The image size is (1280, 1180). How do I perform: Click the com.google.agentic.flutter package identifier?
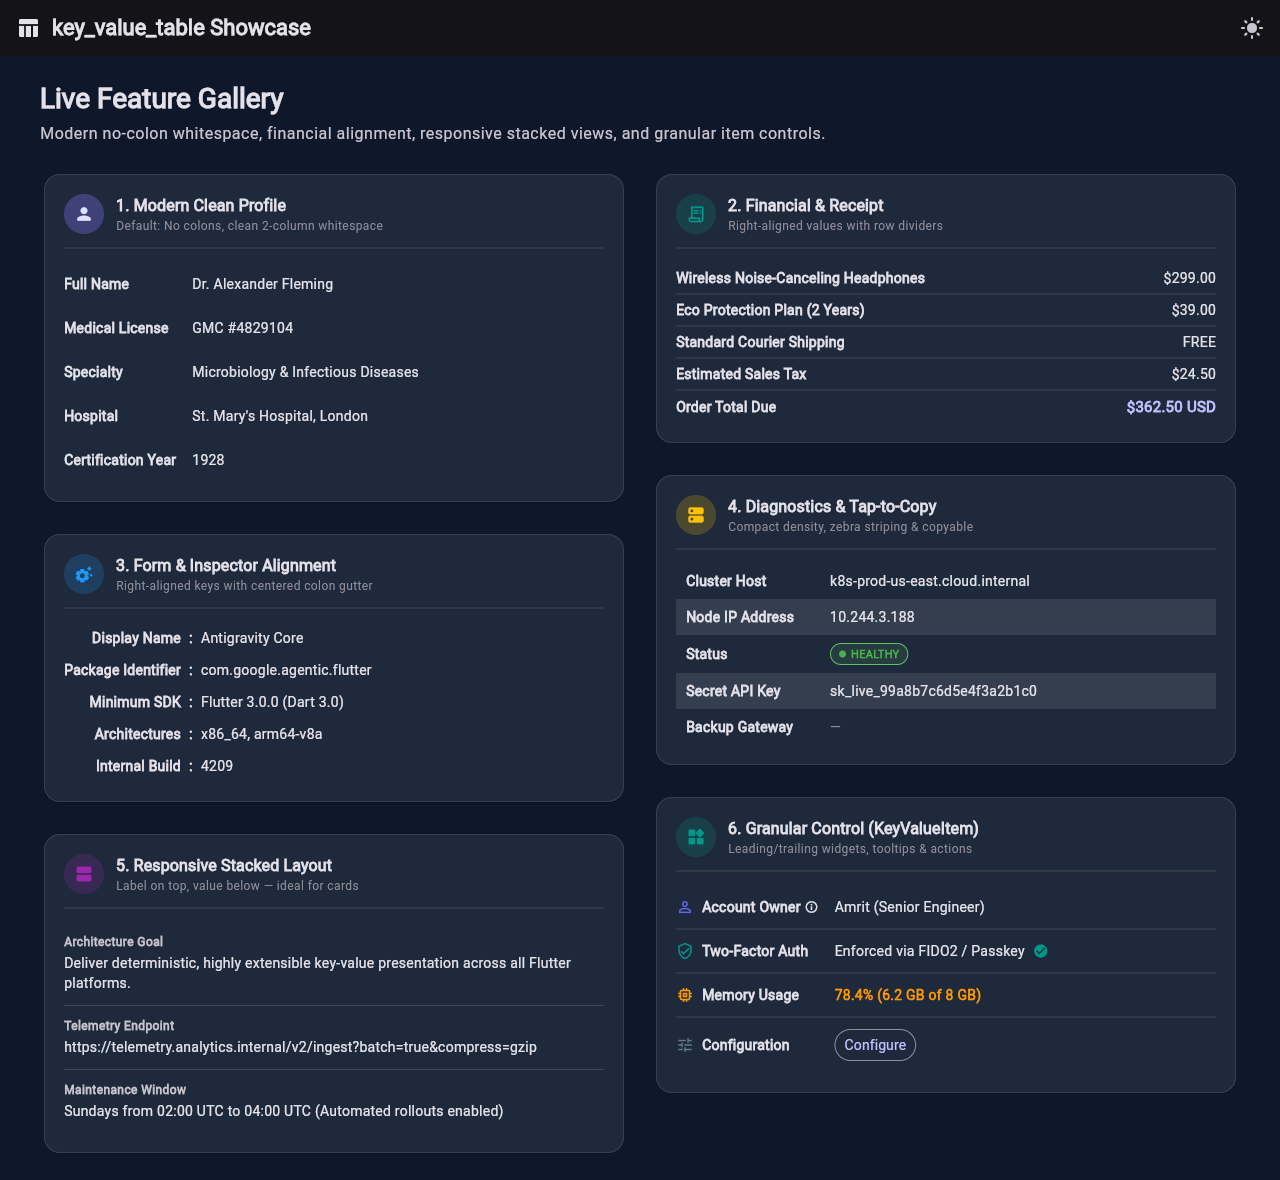[x=286, y=670]
